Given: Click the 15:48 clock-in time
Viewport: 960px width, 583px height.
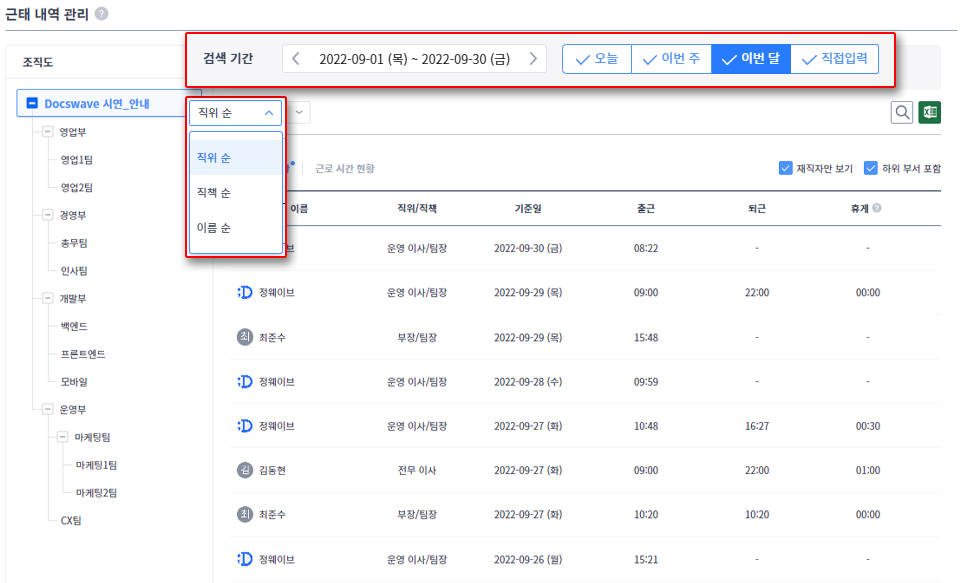Looking at the screenshot, I should (646, 337).
